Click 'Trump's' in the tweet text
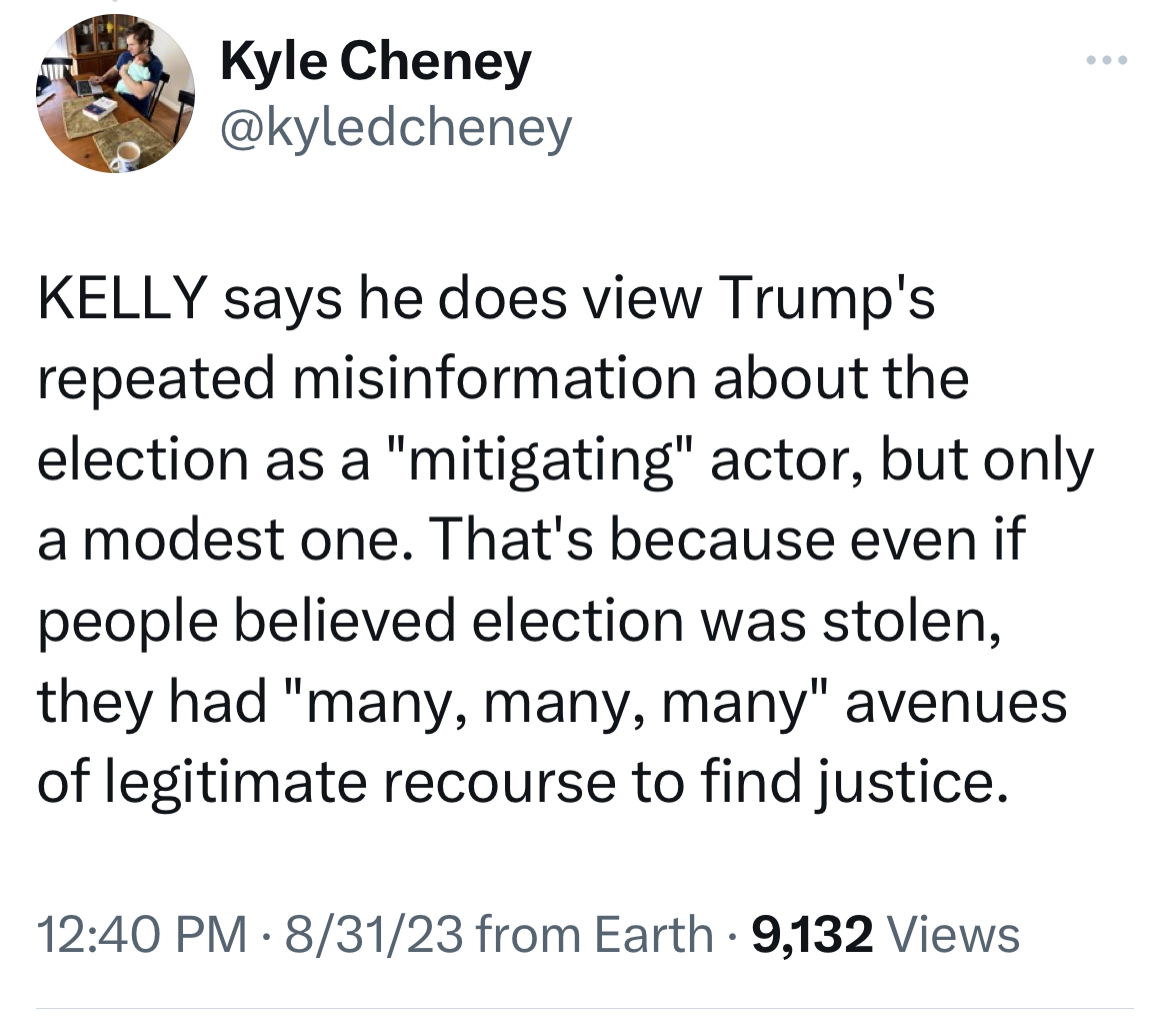The image size is (1170, 1016). click(x=826, y=298)
